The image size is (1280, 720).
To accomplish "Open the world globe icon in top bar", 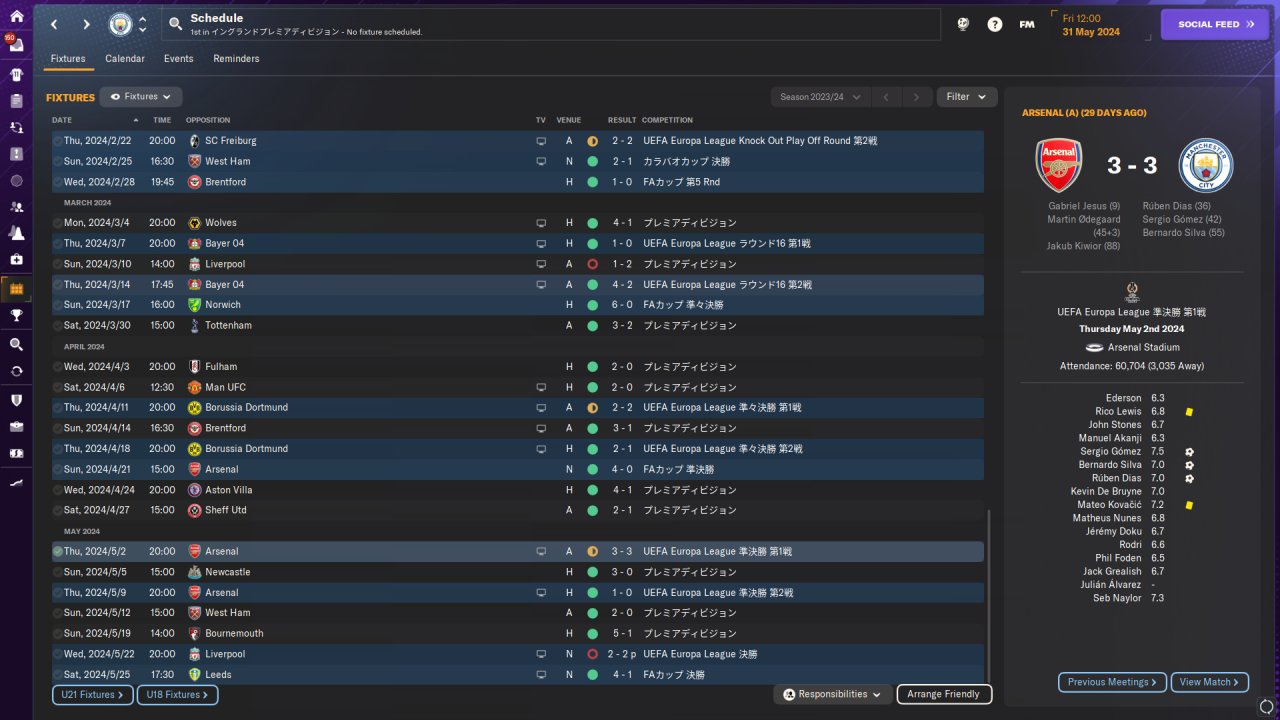I will coord(963,24).
